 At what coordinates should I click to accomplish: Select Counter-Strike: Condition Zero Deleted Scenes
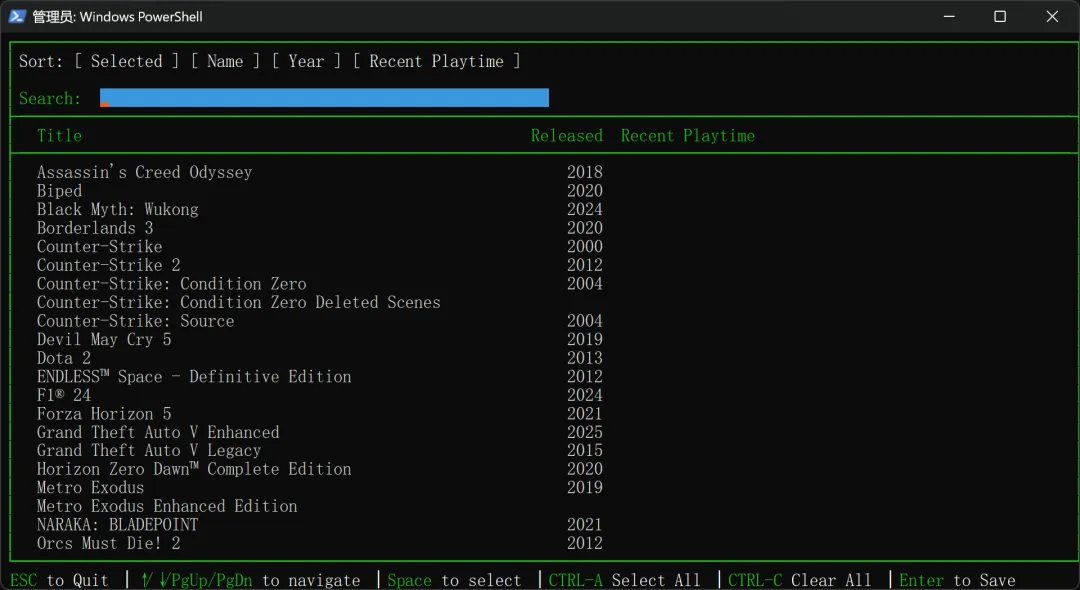click(238, 302)
